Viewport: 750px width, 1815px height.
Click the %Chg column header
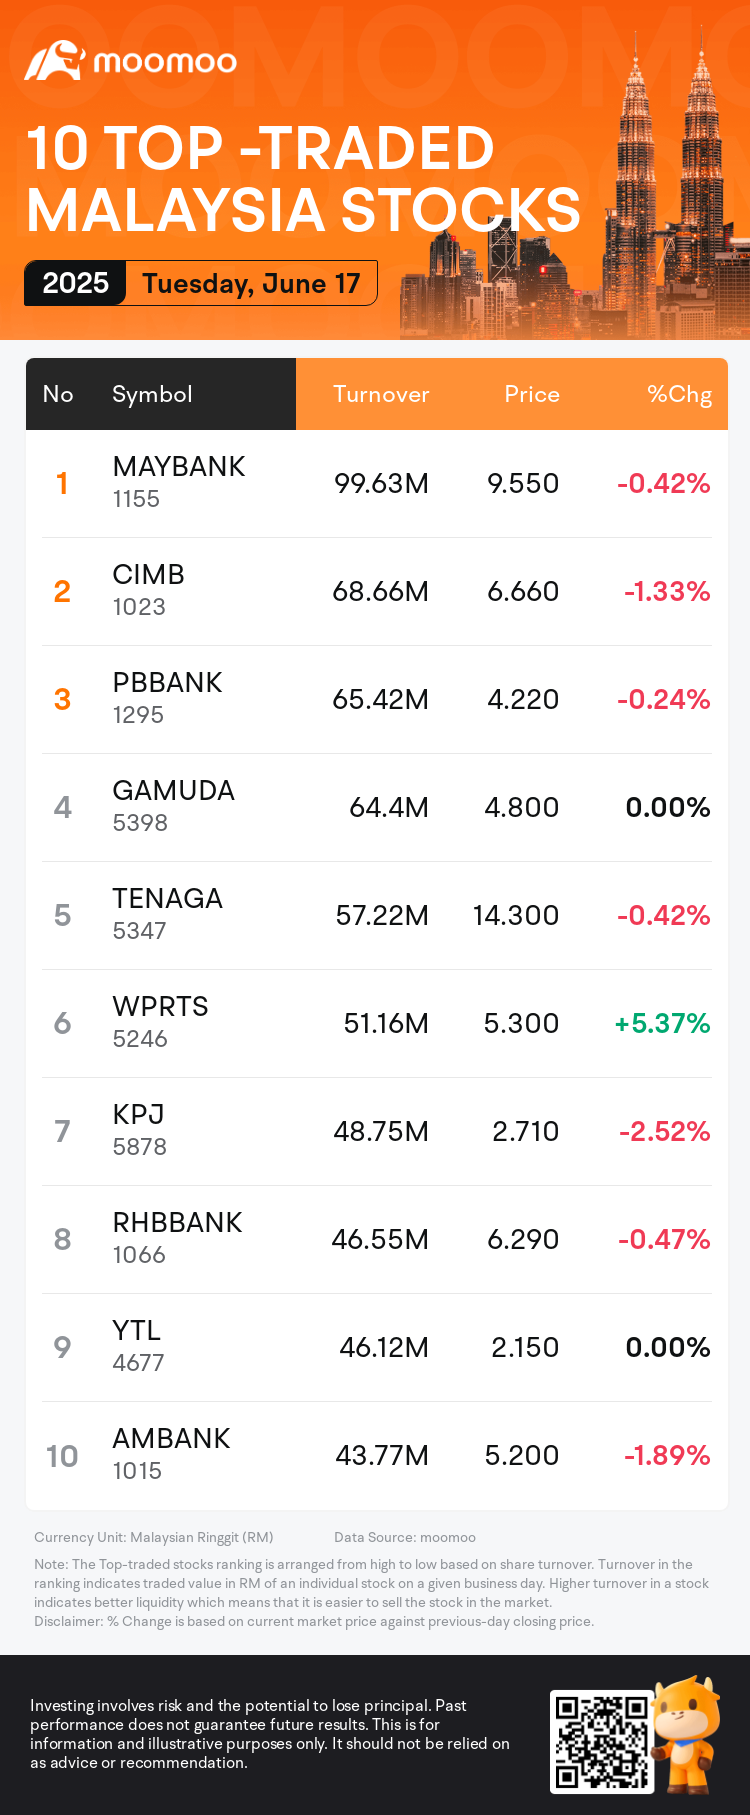tap(679, 394)
